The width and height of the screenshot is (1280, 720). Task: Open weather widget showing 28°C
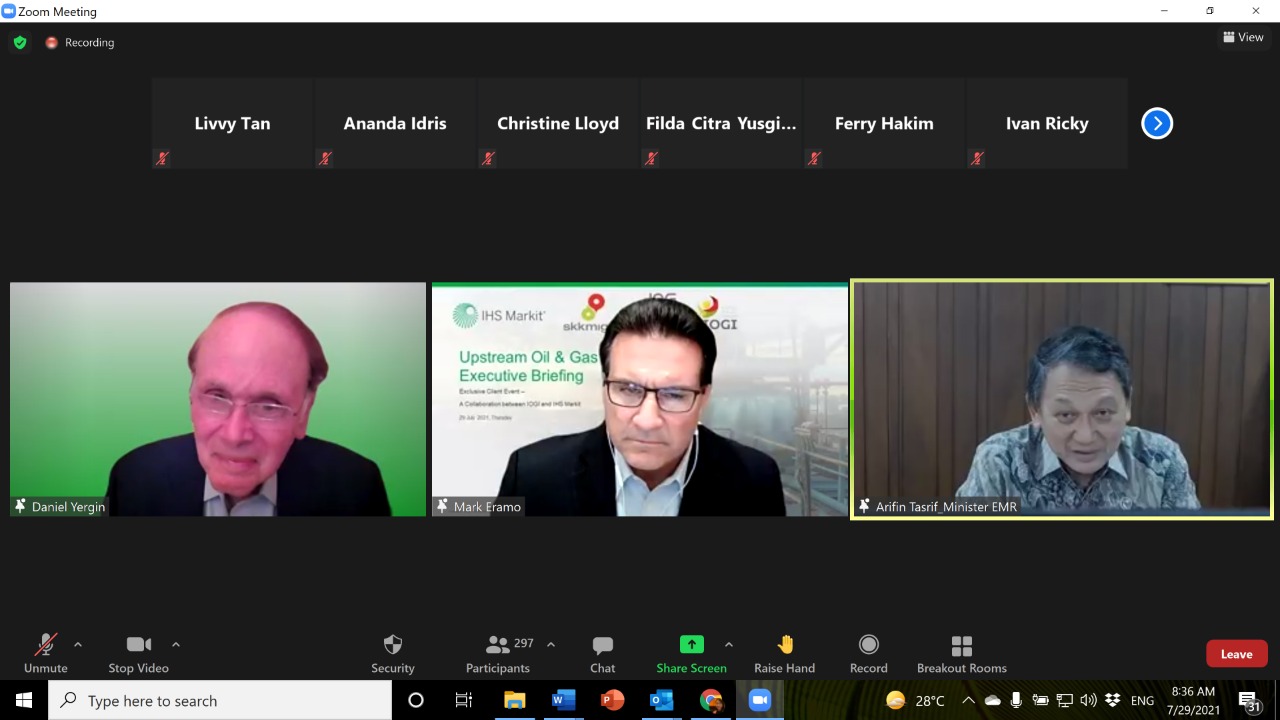pyautogui.click(x=915, y=700)
